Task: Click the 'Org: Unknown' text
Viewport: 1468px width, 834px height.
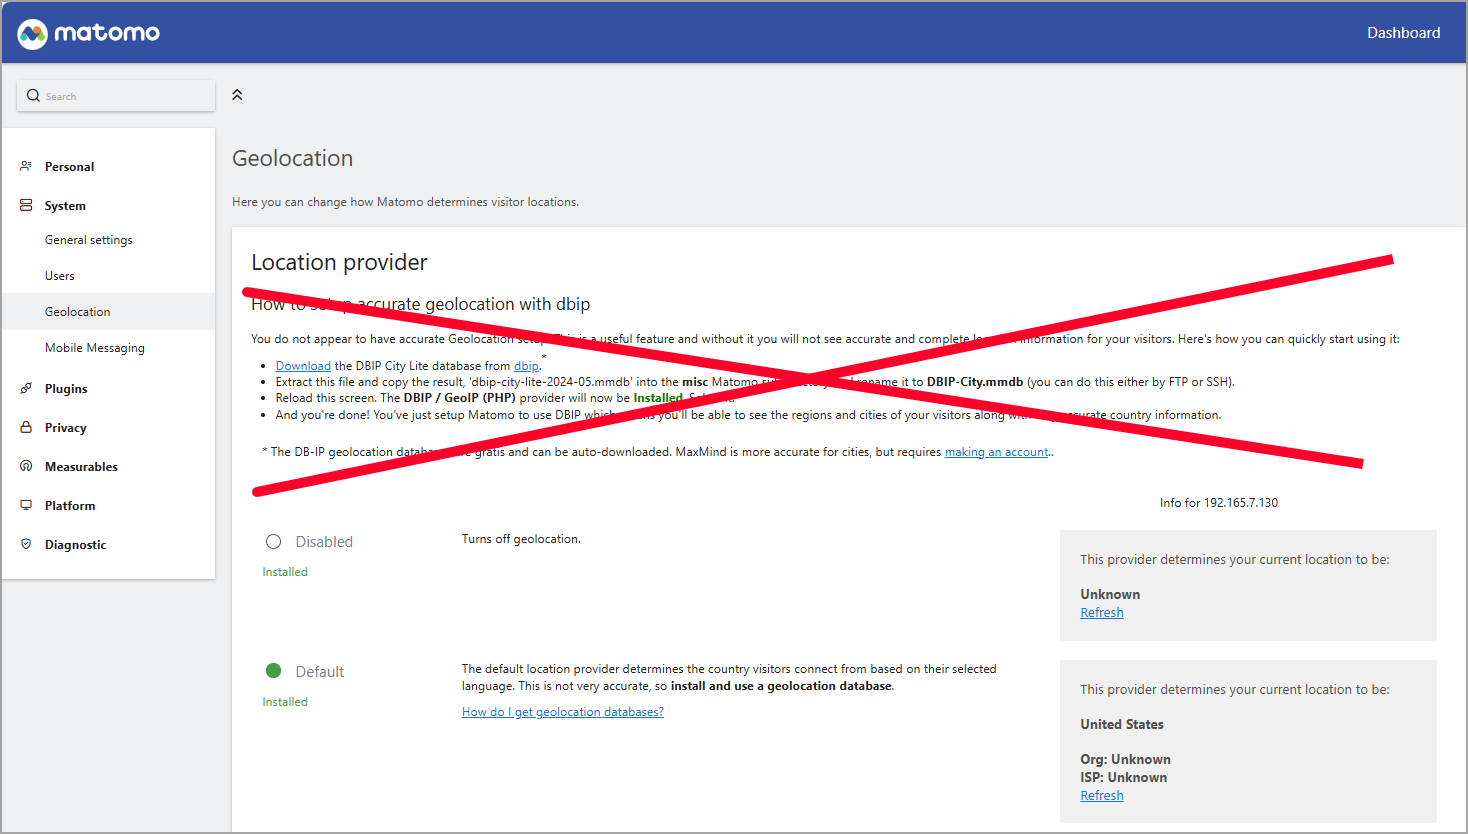Action: pyautogui.click(x=1125, y=760)
